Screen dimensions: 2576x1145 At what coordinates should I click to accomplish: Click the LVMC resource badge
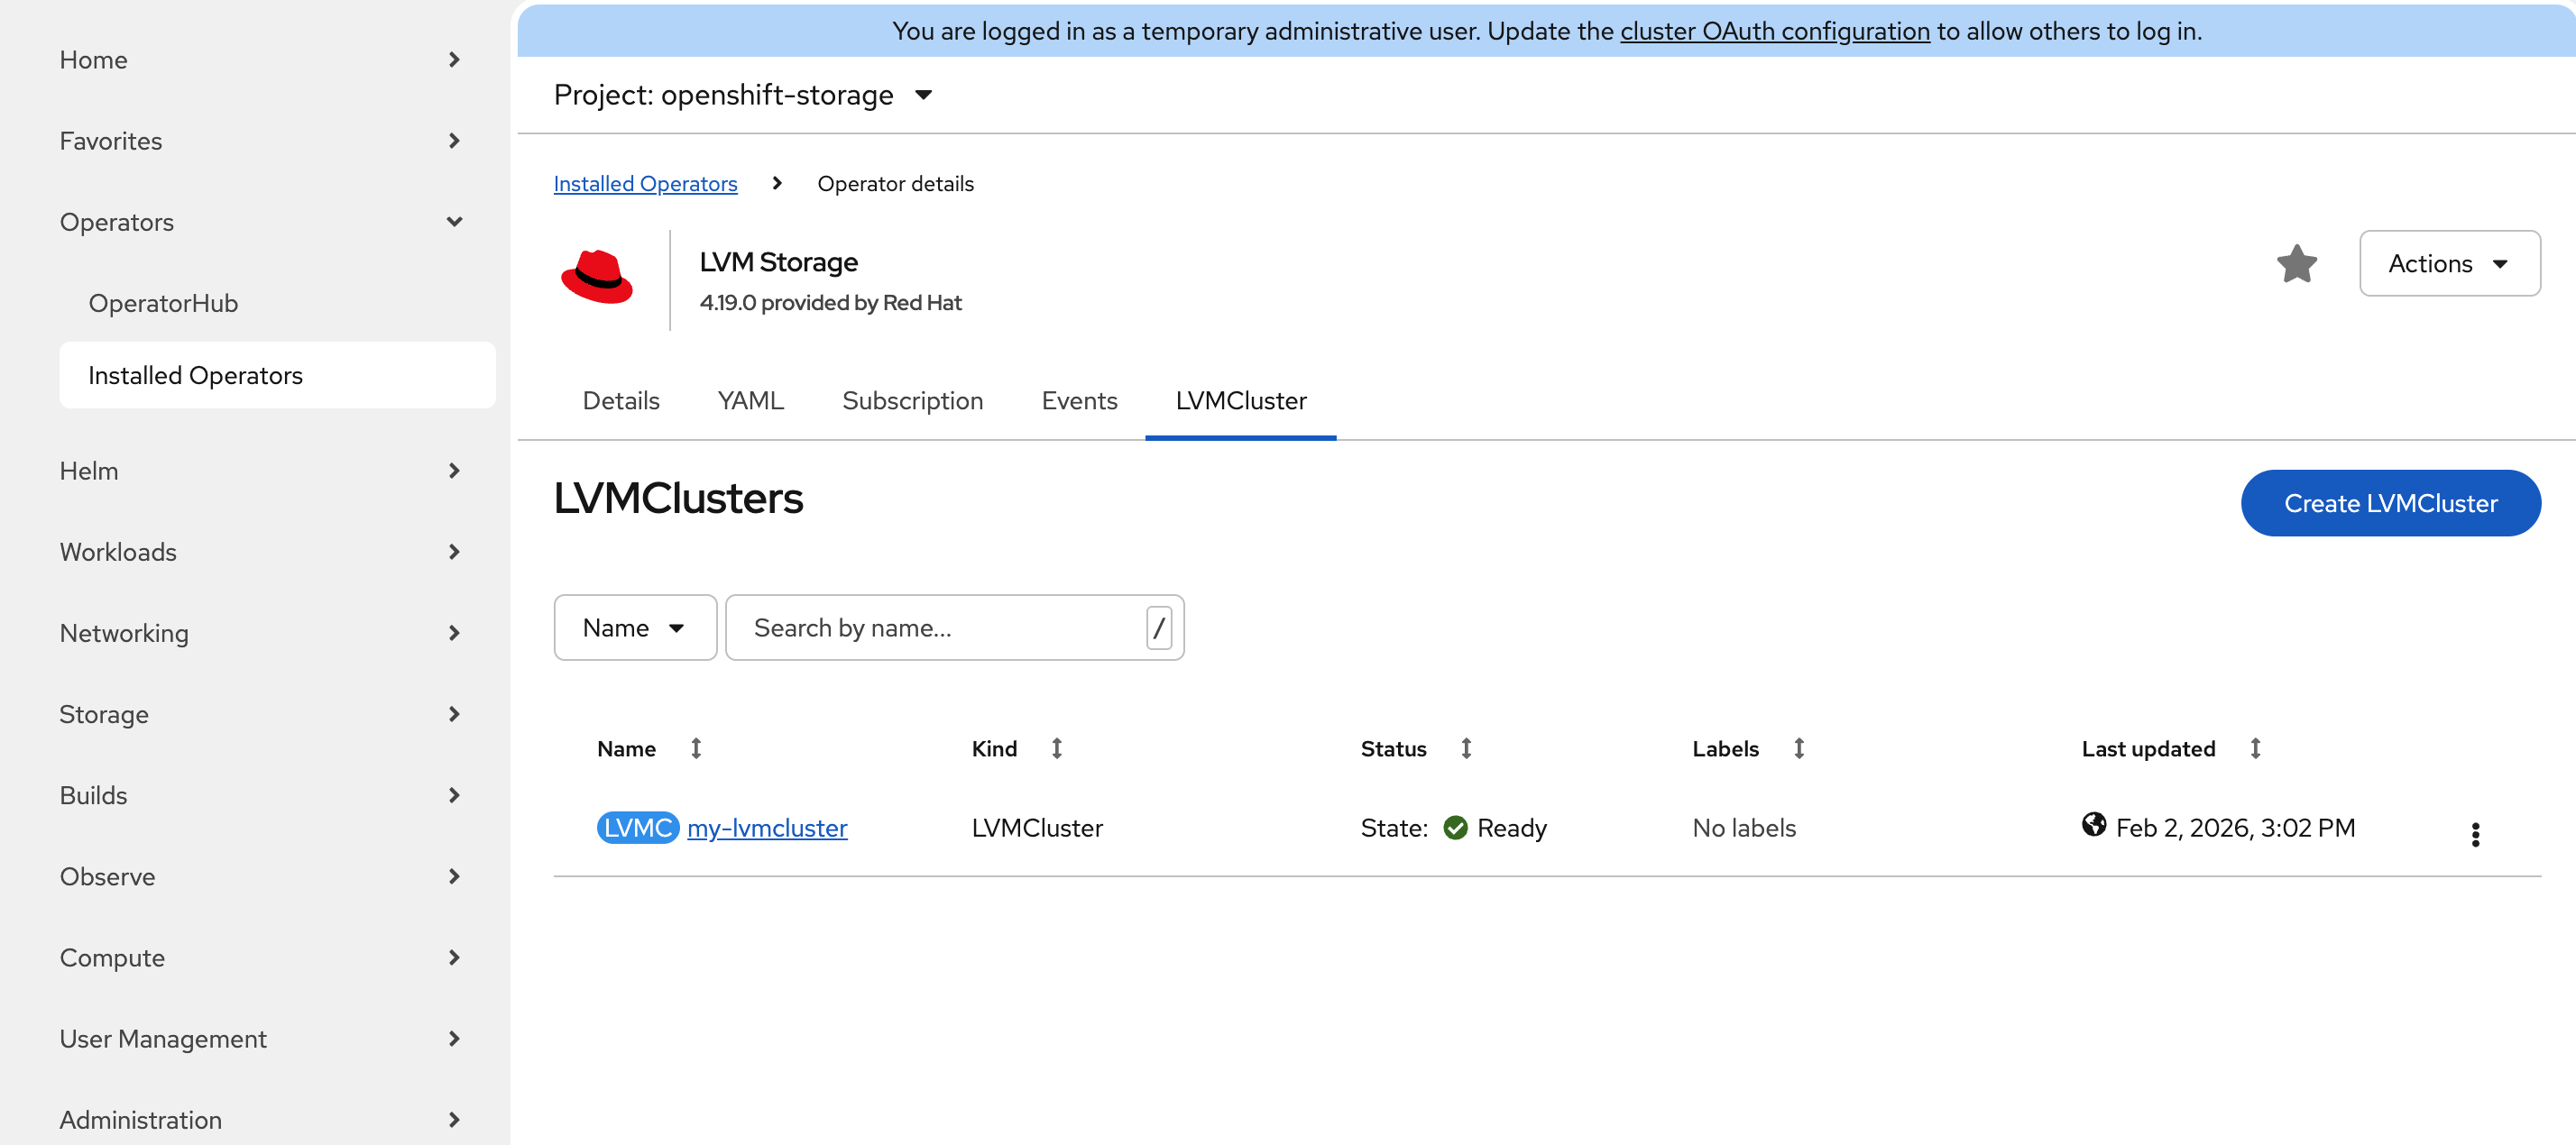coord(638,827)
